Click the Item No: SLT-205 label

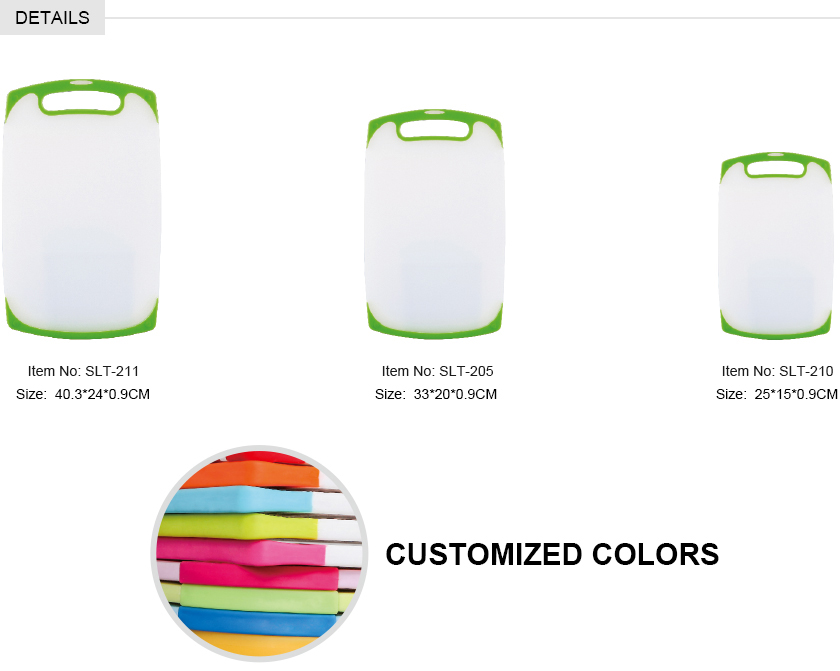coord(437,371)
